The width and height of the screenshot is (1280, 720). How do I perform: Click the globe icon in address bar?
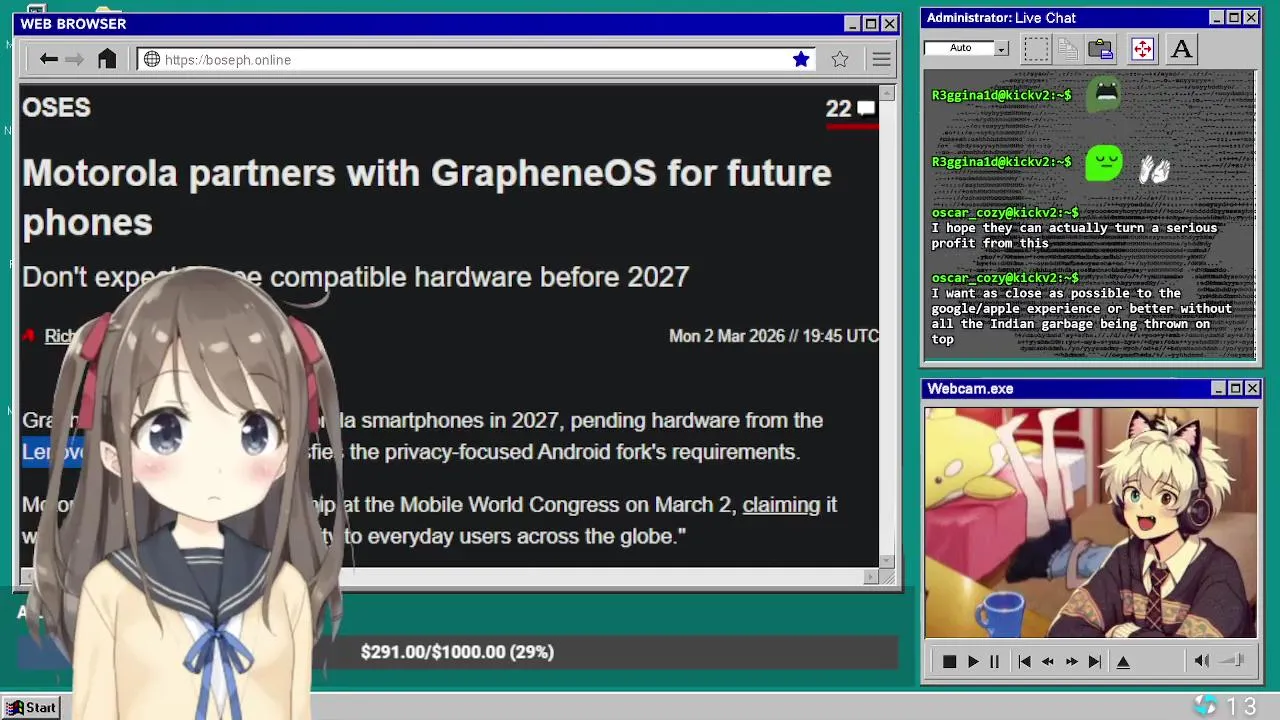pyautogui.click(x=152, y=59)
